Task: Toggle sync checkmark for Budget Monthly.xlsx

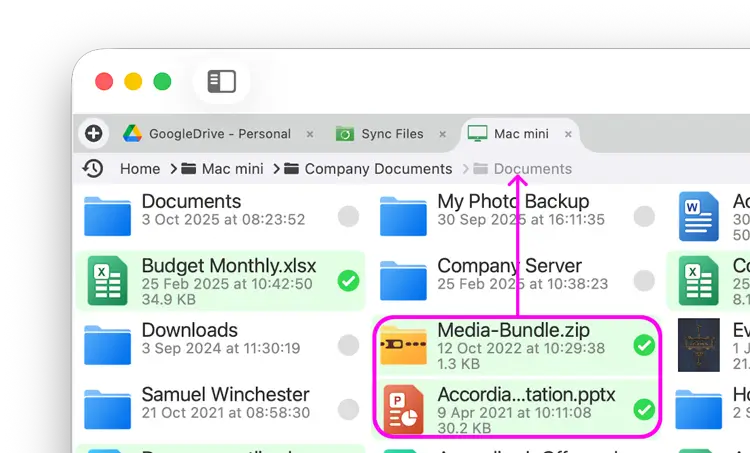Action: [x=348, y=281]
